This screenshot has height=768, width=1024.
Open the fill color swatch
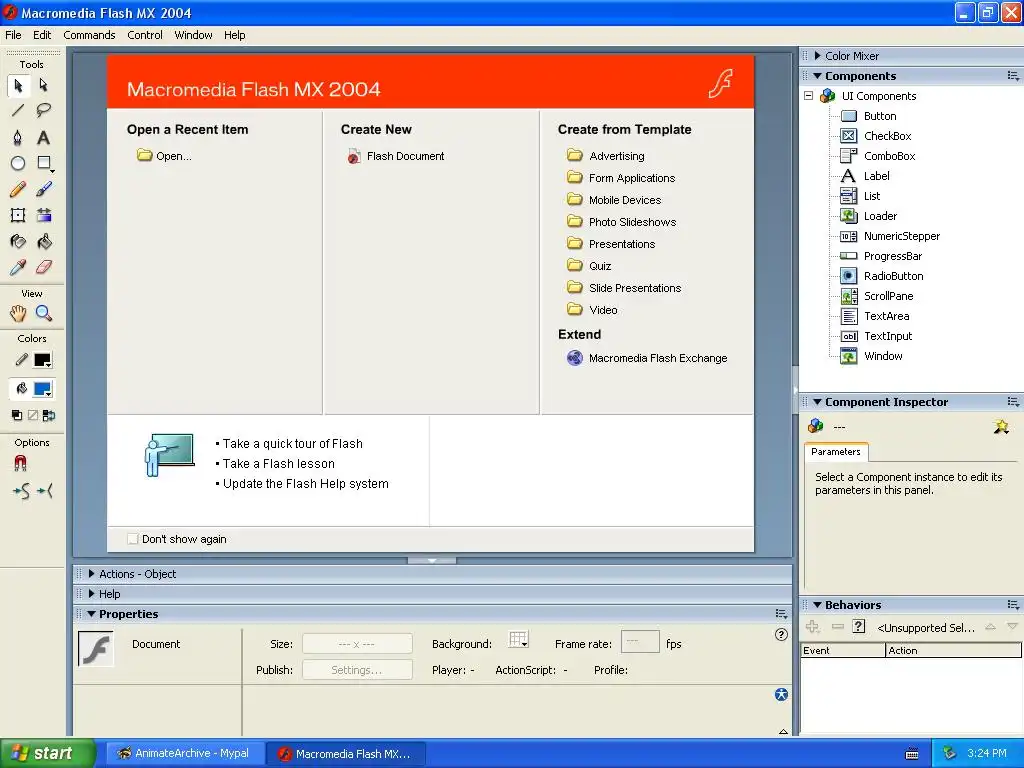(43, 390)
